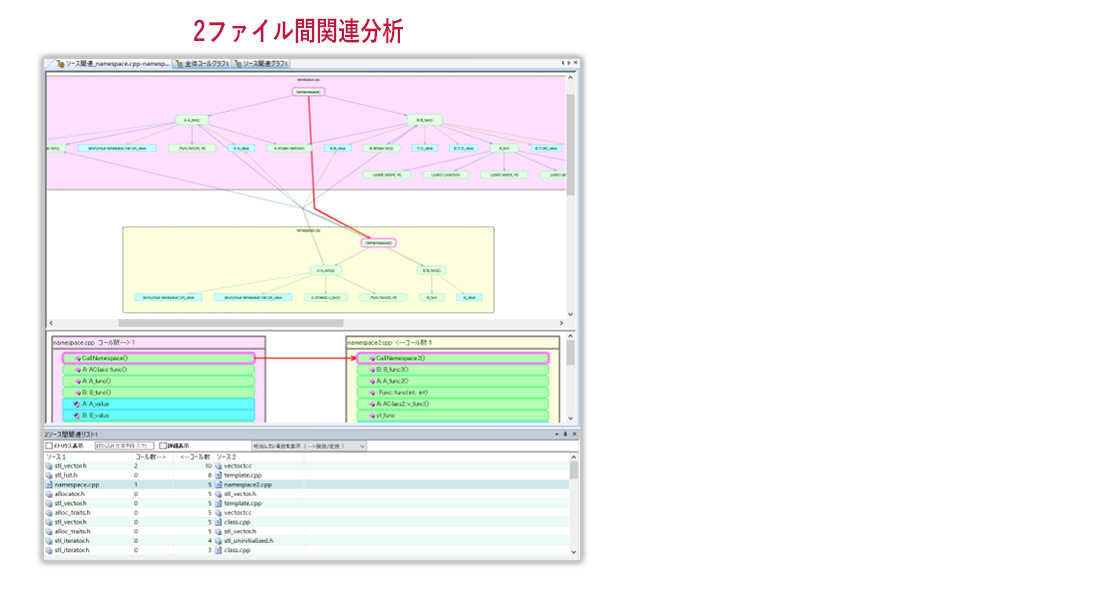The width and height of the screenshot is (1100, 604).
Task: Click the header icon beside allocator.h
Action: [x=49, y=494]
